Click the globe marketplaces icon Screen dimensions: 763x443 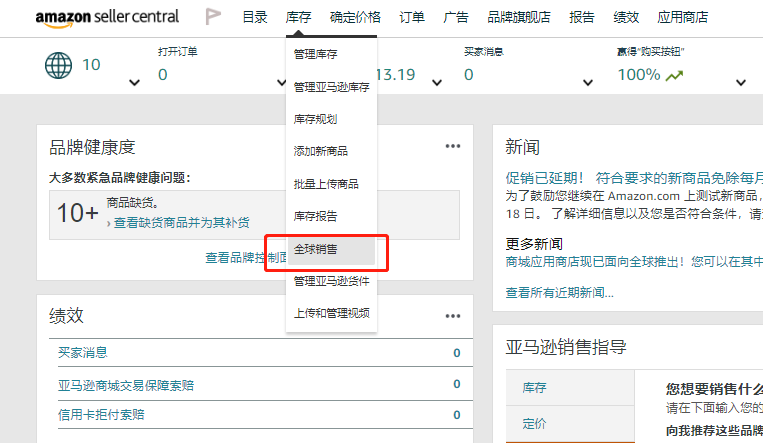pyautogui.click(x=59, y=65)
